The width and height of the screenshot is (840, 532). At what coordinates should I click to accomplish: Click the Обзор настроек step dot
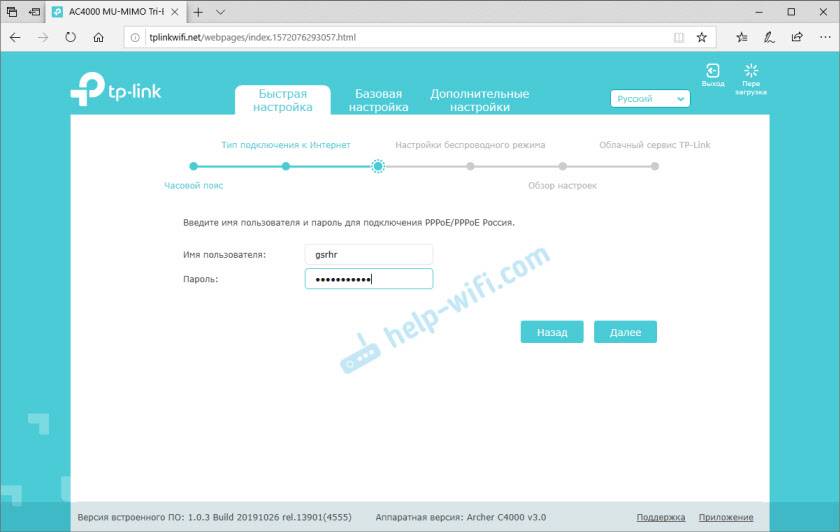tap(562, 166)
